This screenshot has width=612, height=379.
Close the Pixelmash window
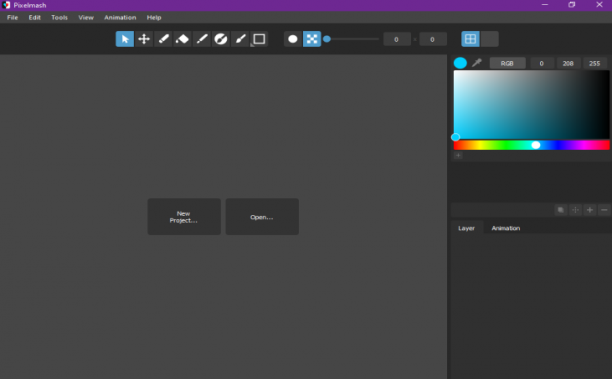click(x=599, y=5)
